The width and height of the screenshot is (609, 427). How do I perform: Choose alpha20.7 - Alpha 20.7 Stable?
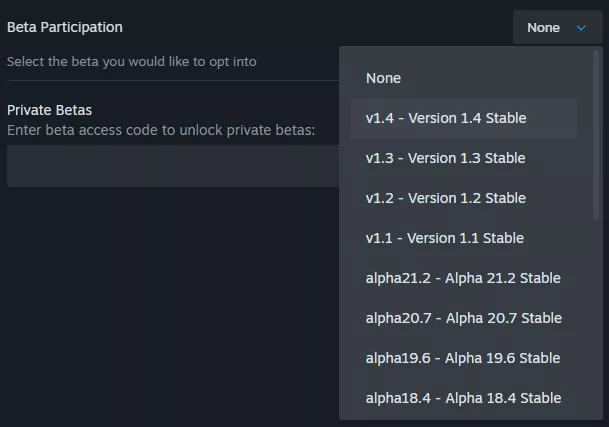tap(463, 318)
